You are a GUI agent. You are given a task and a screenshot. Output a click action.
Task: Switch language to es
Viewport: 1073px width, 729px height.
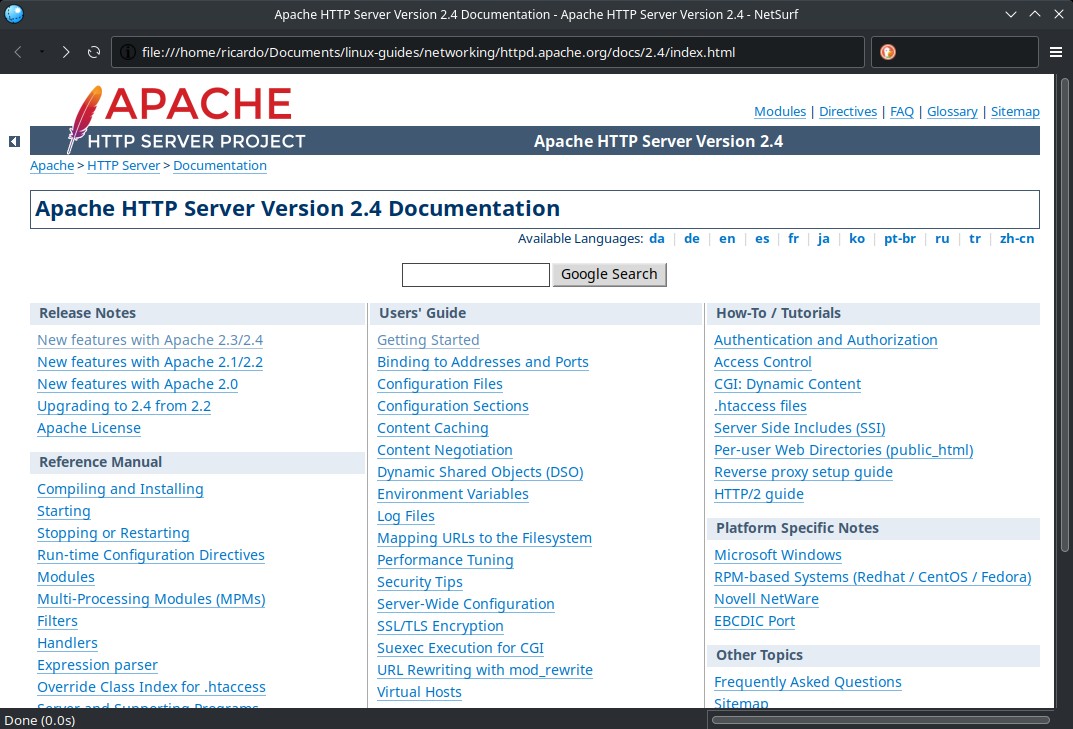click(x=762, y=238)
